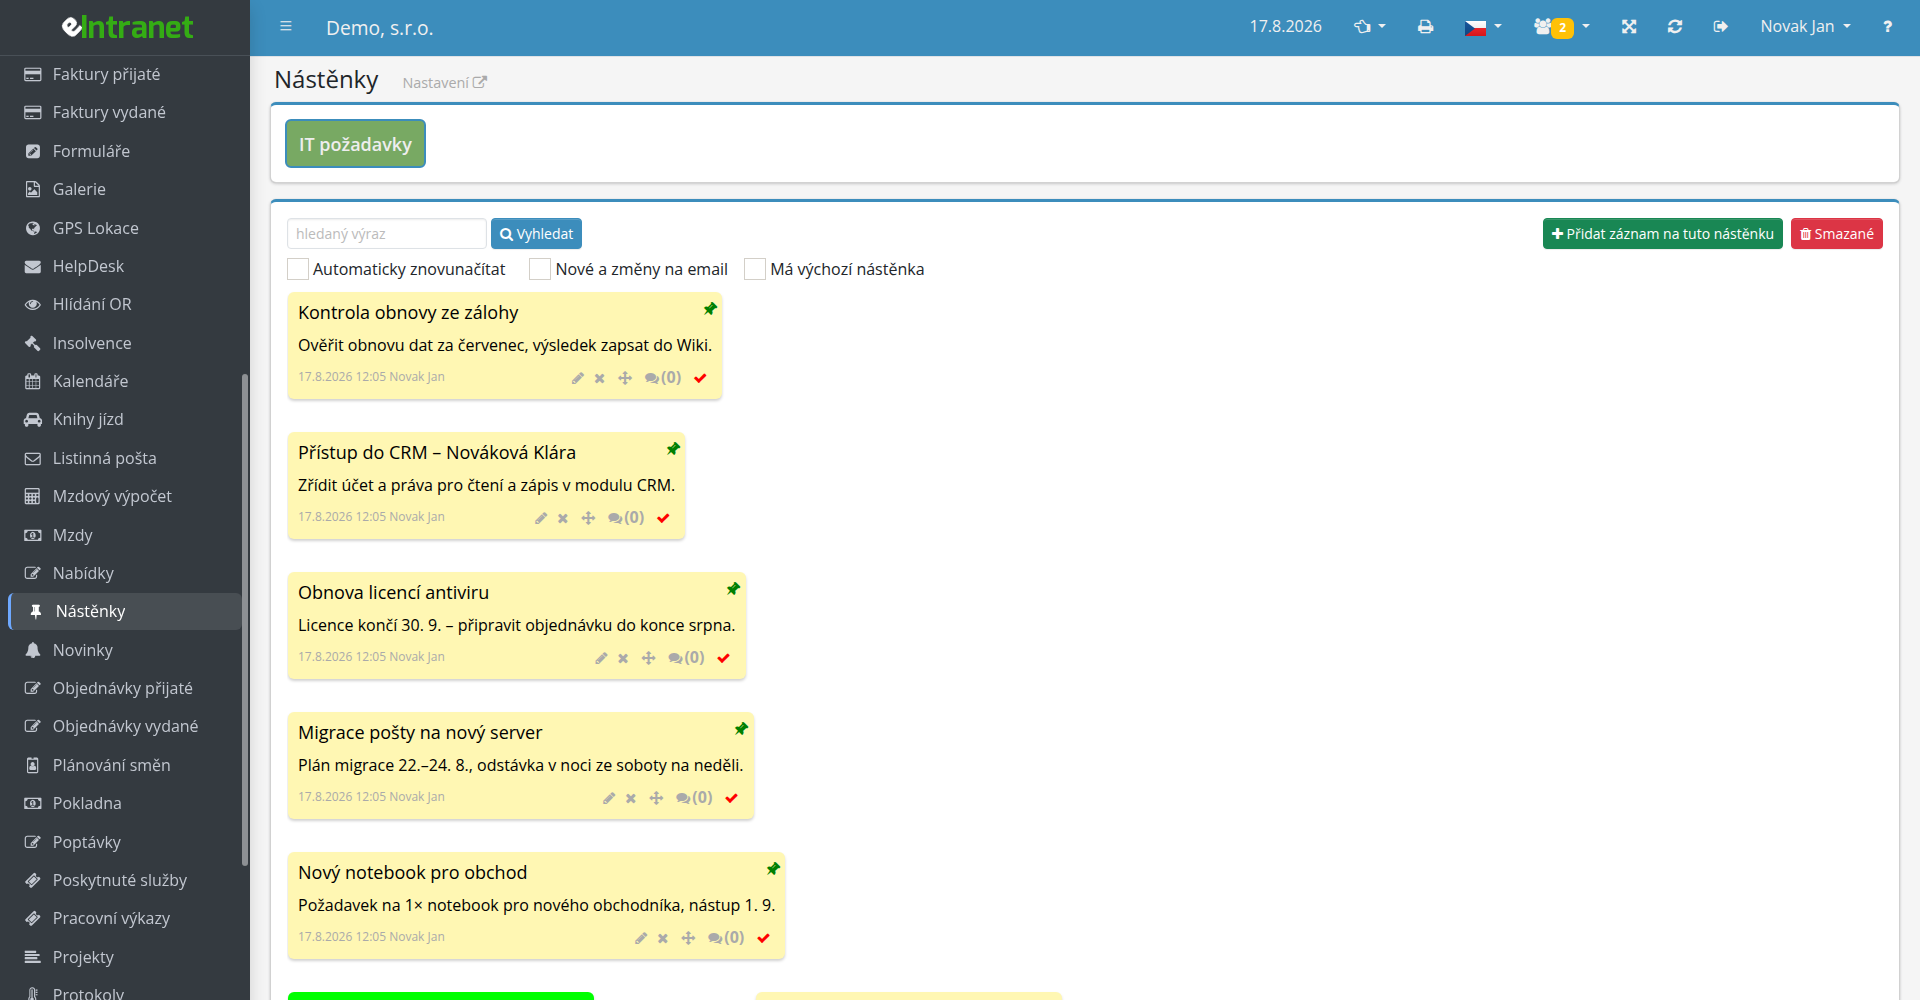Viewport: 1920px width, 1000px height.
Task: Open the users dropdown with badge 2
Action: (1562, 27)
